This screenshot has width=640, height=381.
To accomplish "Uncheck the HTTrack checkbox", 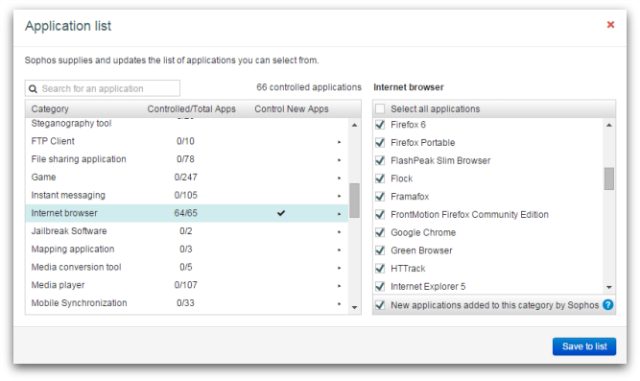I will [380, 268].
